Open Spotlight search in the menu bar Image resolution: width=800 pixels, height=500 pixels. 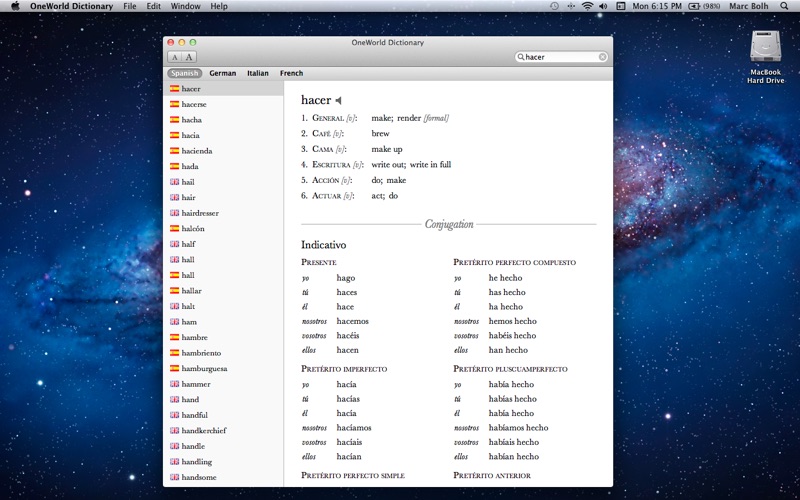784,6
